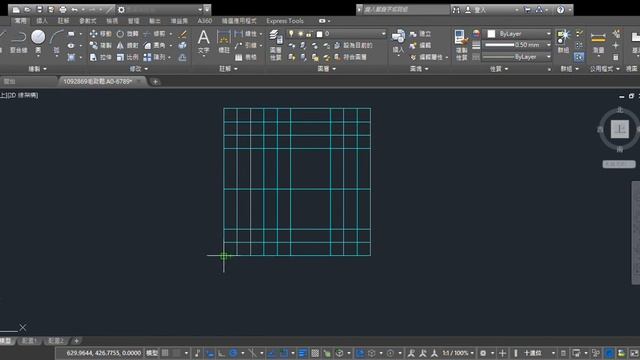Toggle lineweight display in status bar
Viewport: 640px width, 360px height.
click(303, 353)
